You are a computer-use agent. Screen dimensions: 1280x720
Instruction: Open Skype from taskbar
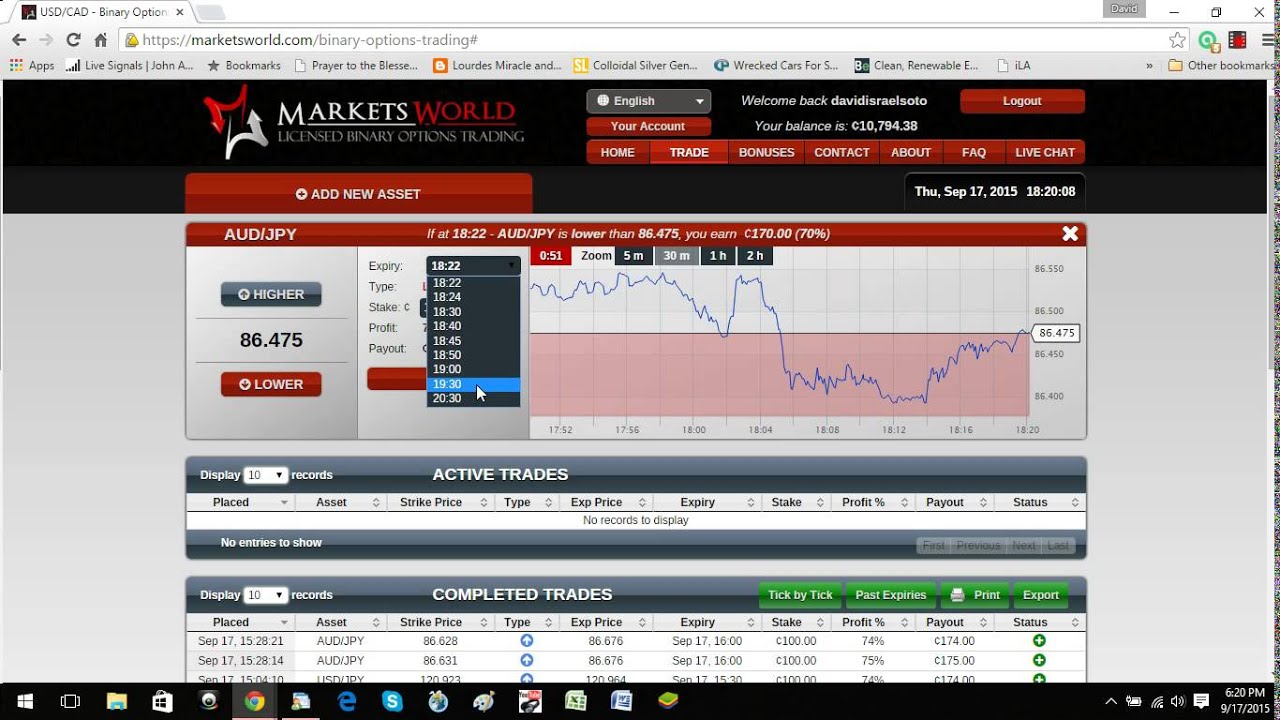point(392,701)
